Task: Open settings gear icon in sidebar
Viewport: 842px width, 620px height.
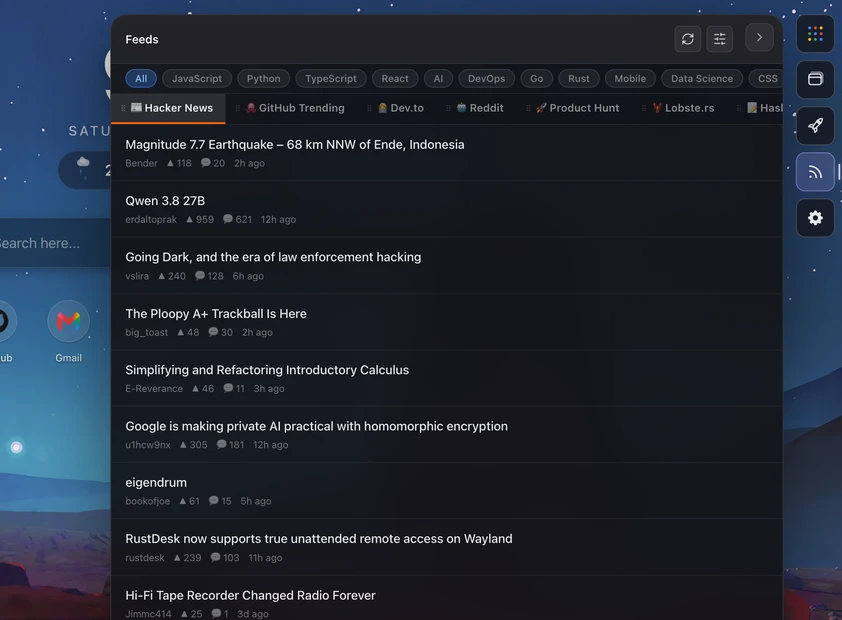Action: pos(815,218)
